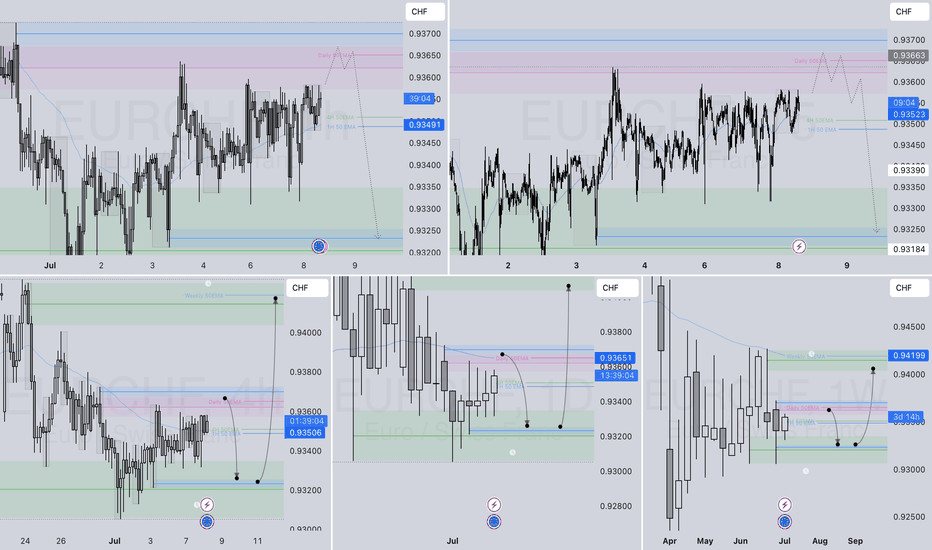Viewport: 932px width, 550px height.
Task: Click the 0.93250 price on top-left axis
Action: tap(424, 231)
